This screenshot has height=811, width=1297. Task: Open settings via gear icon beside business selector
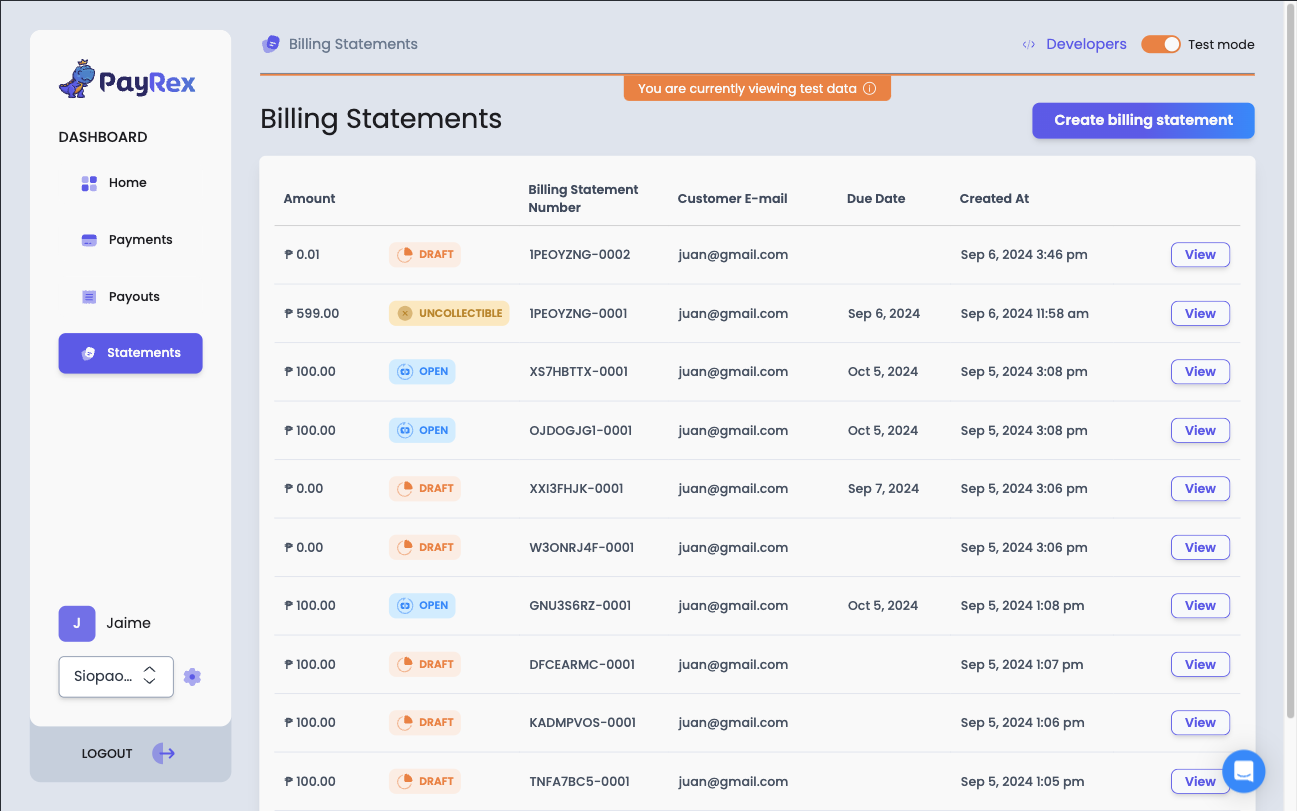pos(192,677)
